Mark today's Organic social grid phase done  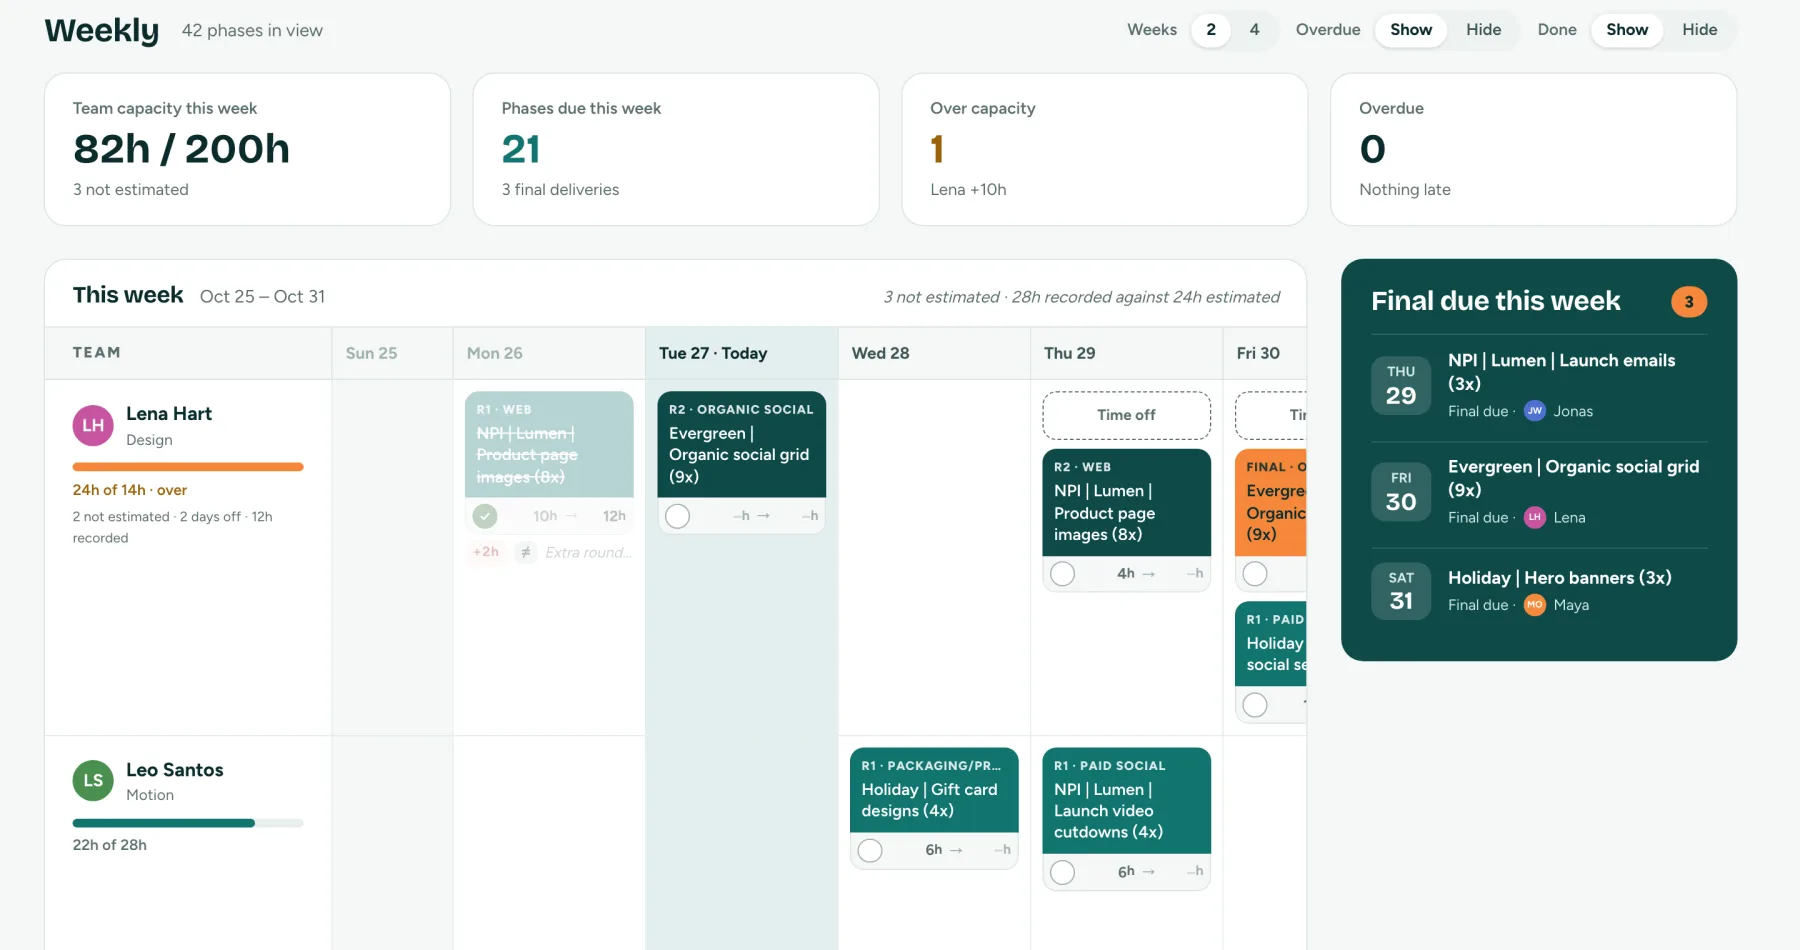point(678,516)
